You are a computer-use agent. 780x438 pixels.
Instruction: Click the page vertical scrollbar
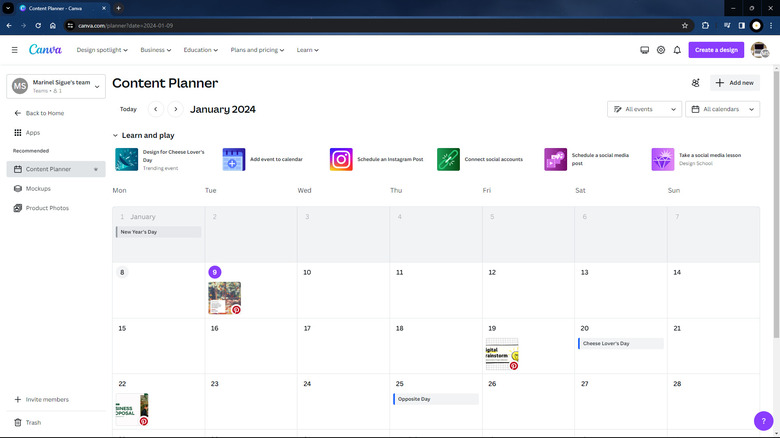pos(776,204)
